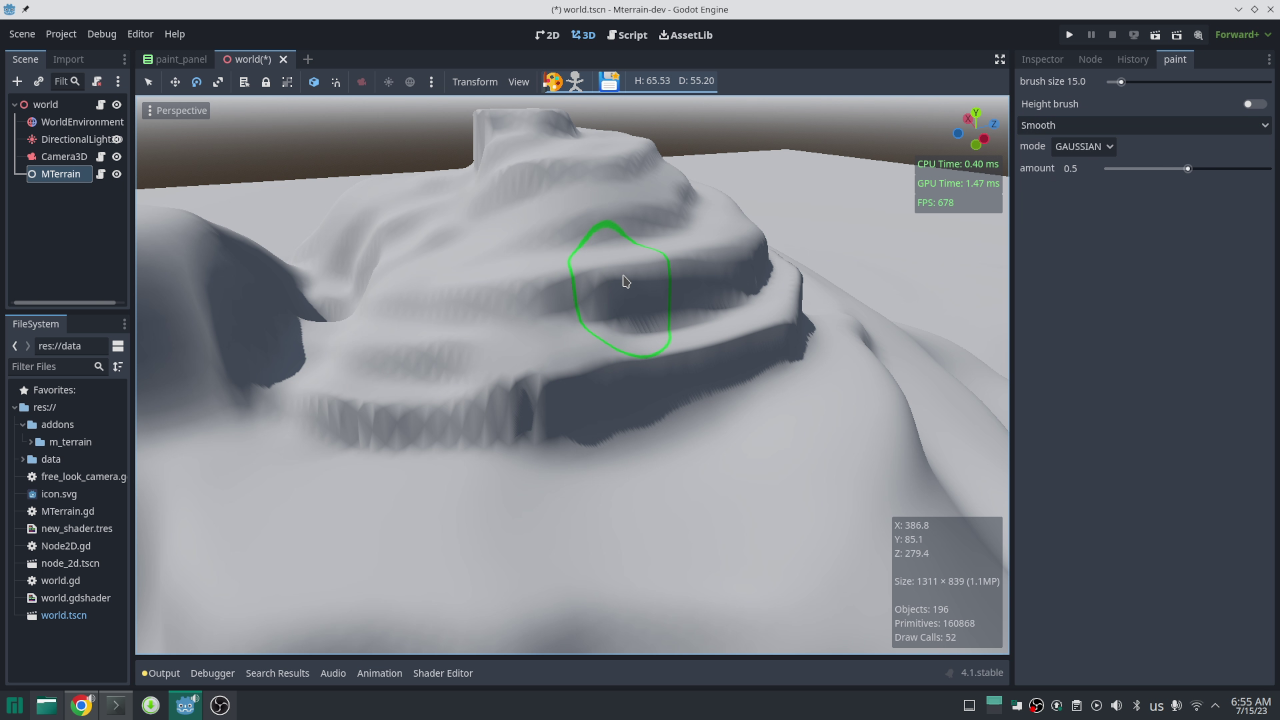Open the Shader Editor panel
The height and width of the screenshot is (720, 1280).
pos(443,673)
